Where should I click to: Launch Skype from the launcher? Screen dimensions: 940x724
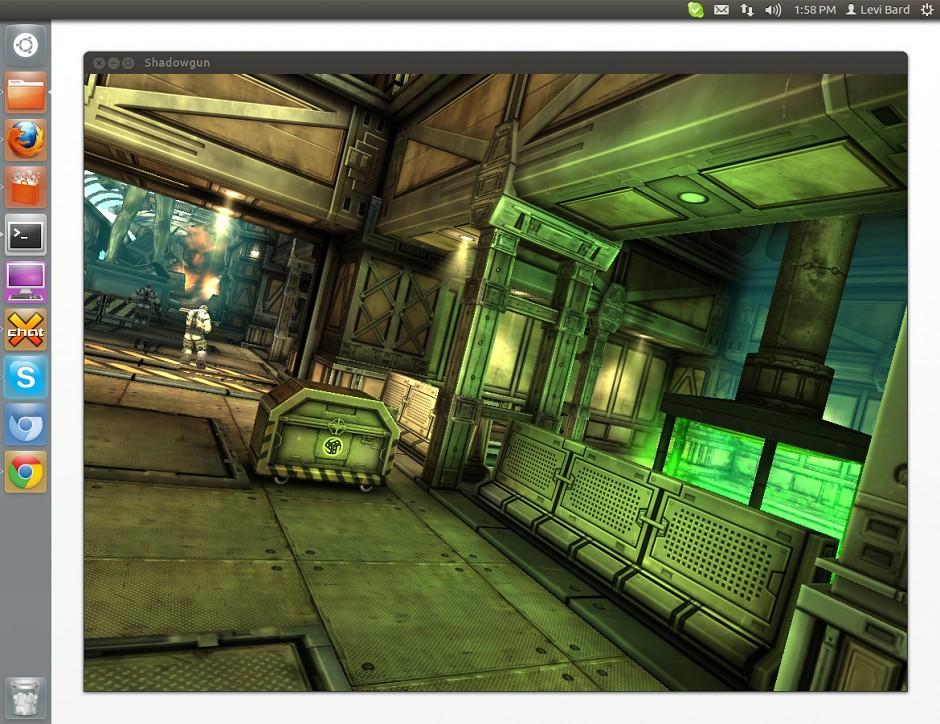pyautogui.click(x=25, y=378)
